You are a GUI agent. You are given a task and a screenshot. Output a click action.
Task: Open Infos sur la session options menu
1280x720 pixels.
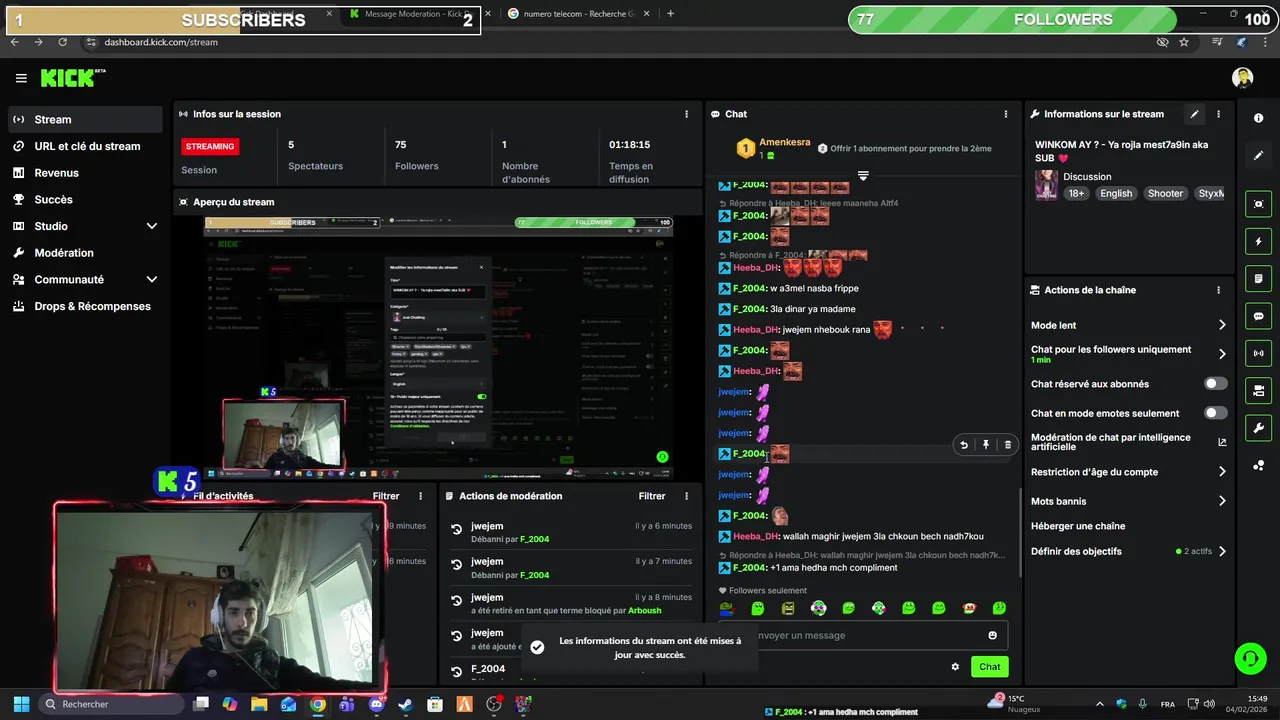(687, 114)
